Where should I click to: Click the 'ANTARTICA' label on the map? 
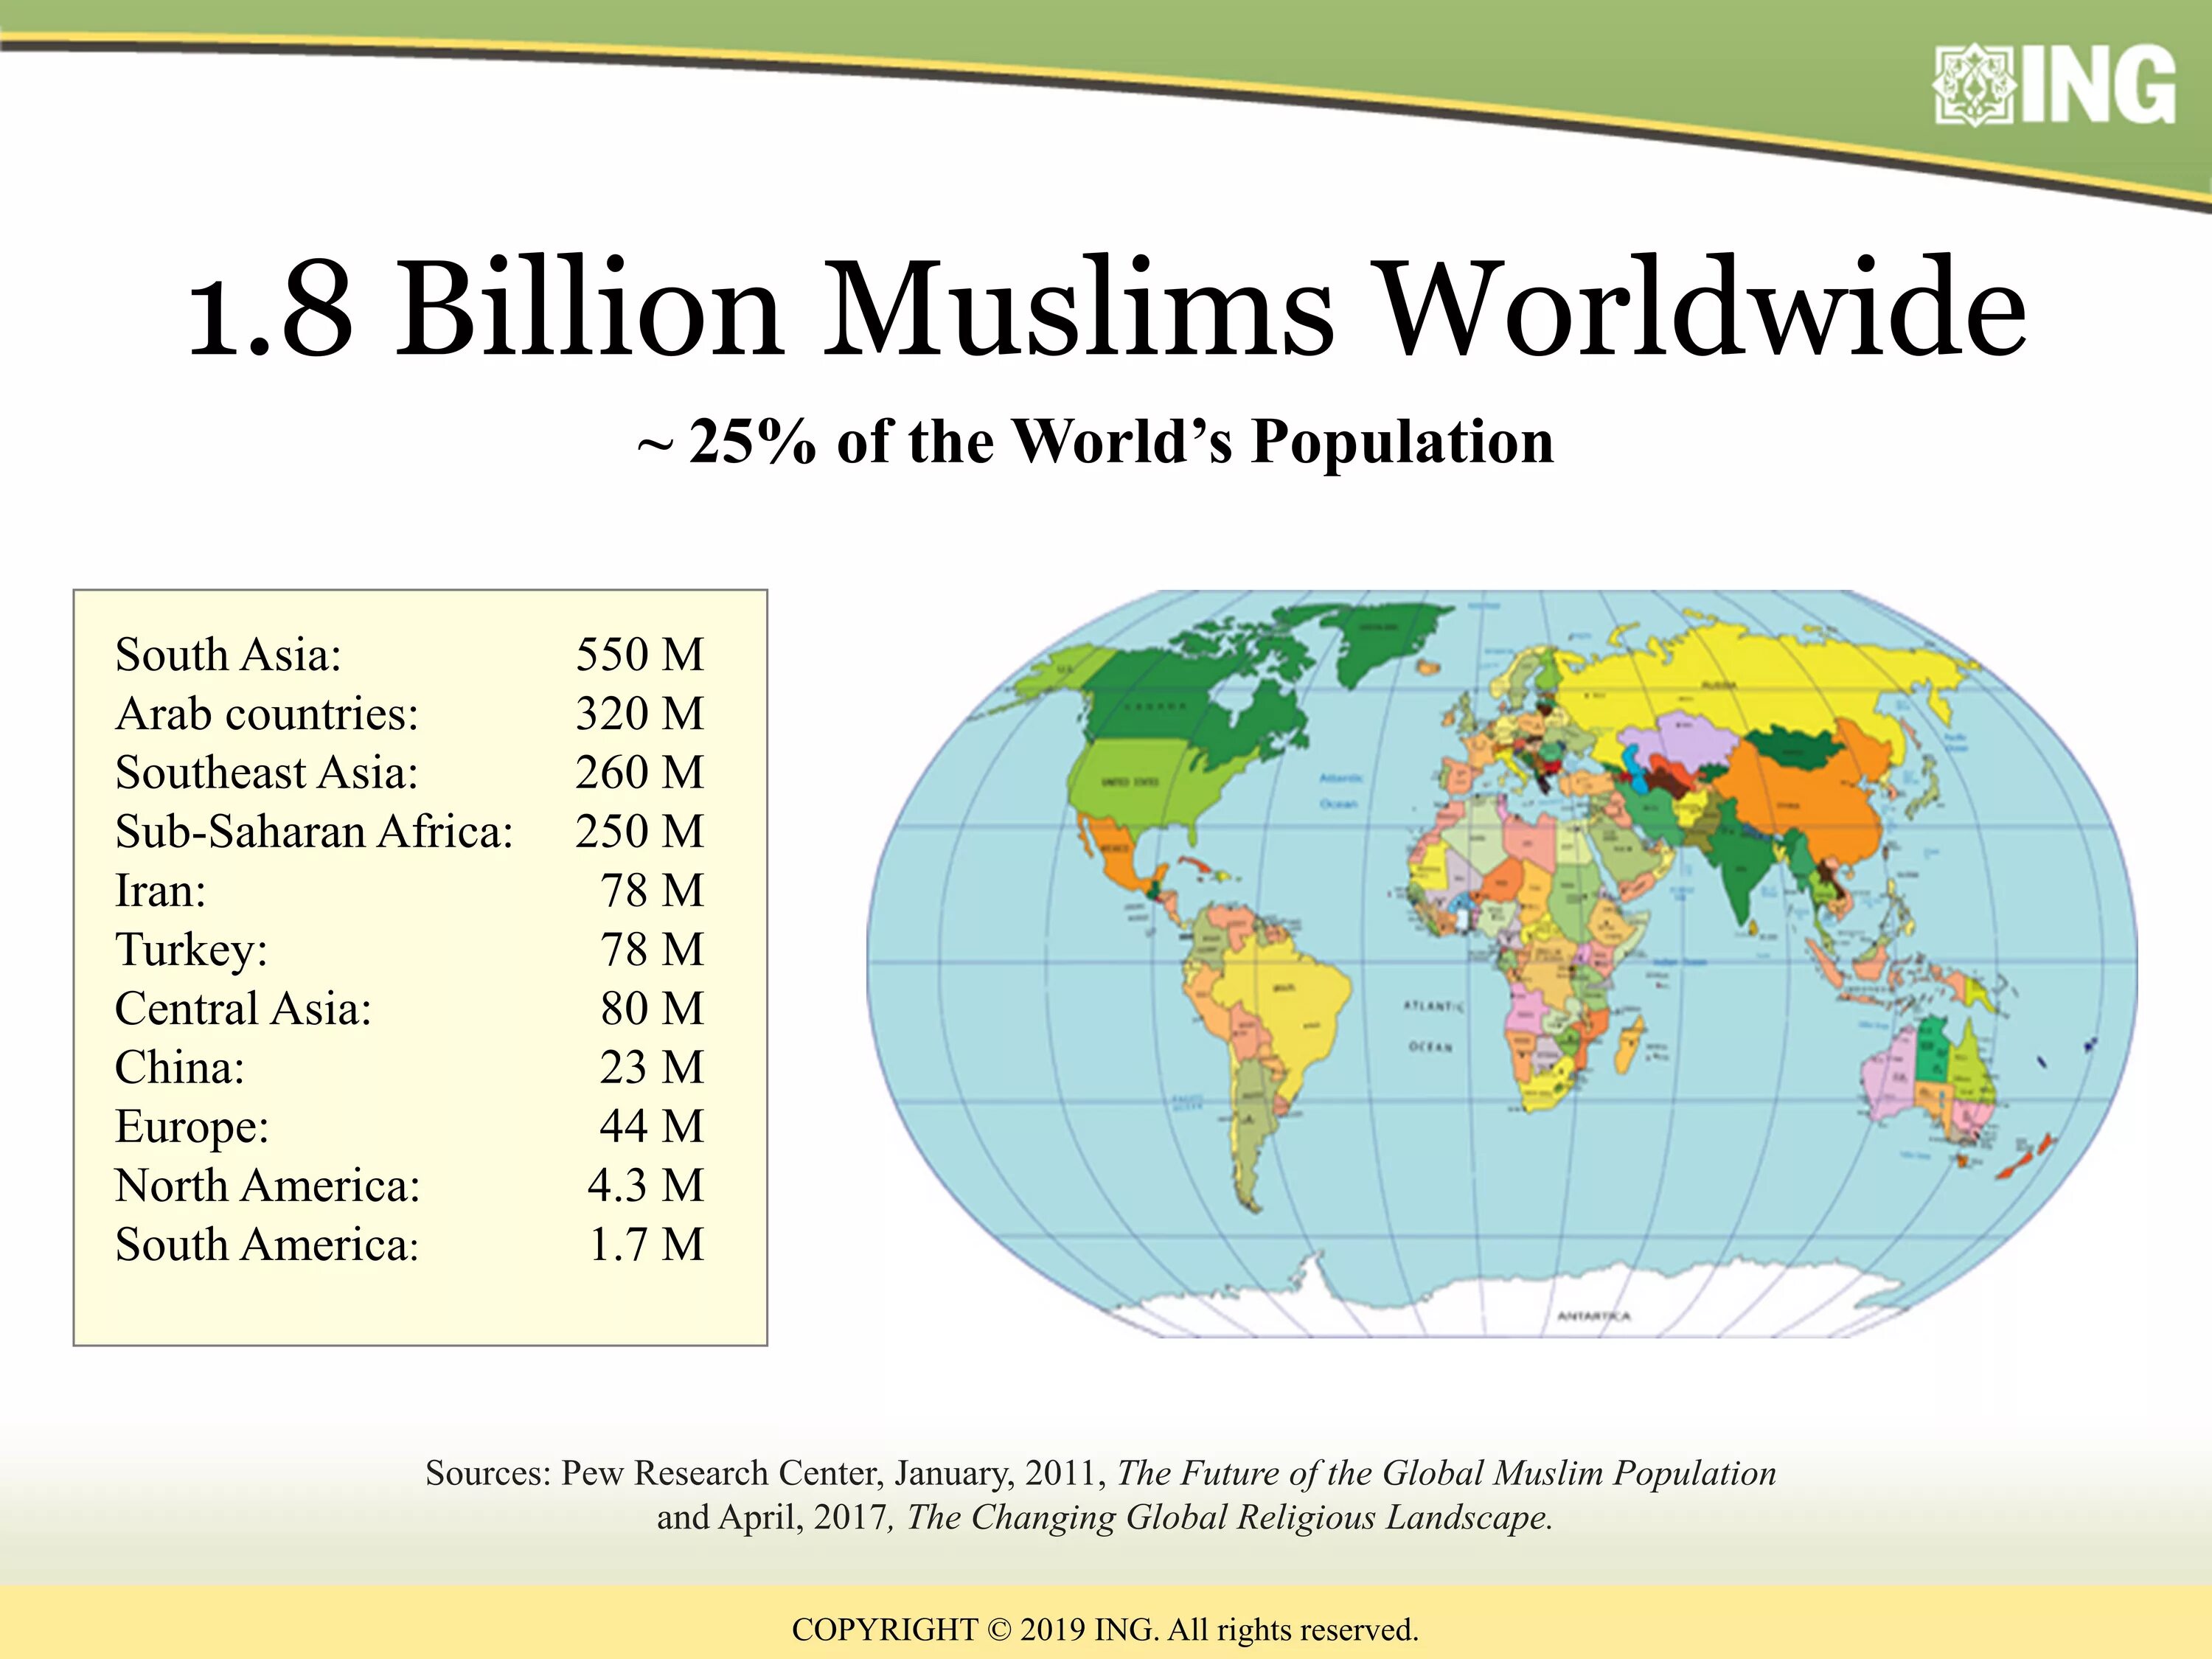click(1594, 1315)
